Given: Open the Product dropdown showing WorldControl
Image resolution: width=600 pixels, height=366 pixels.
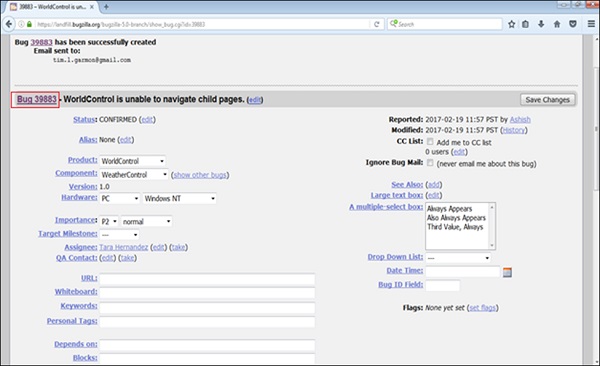Looking at the screenshot, I should tap(133, 161).
